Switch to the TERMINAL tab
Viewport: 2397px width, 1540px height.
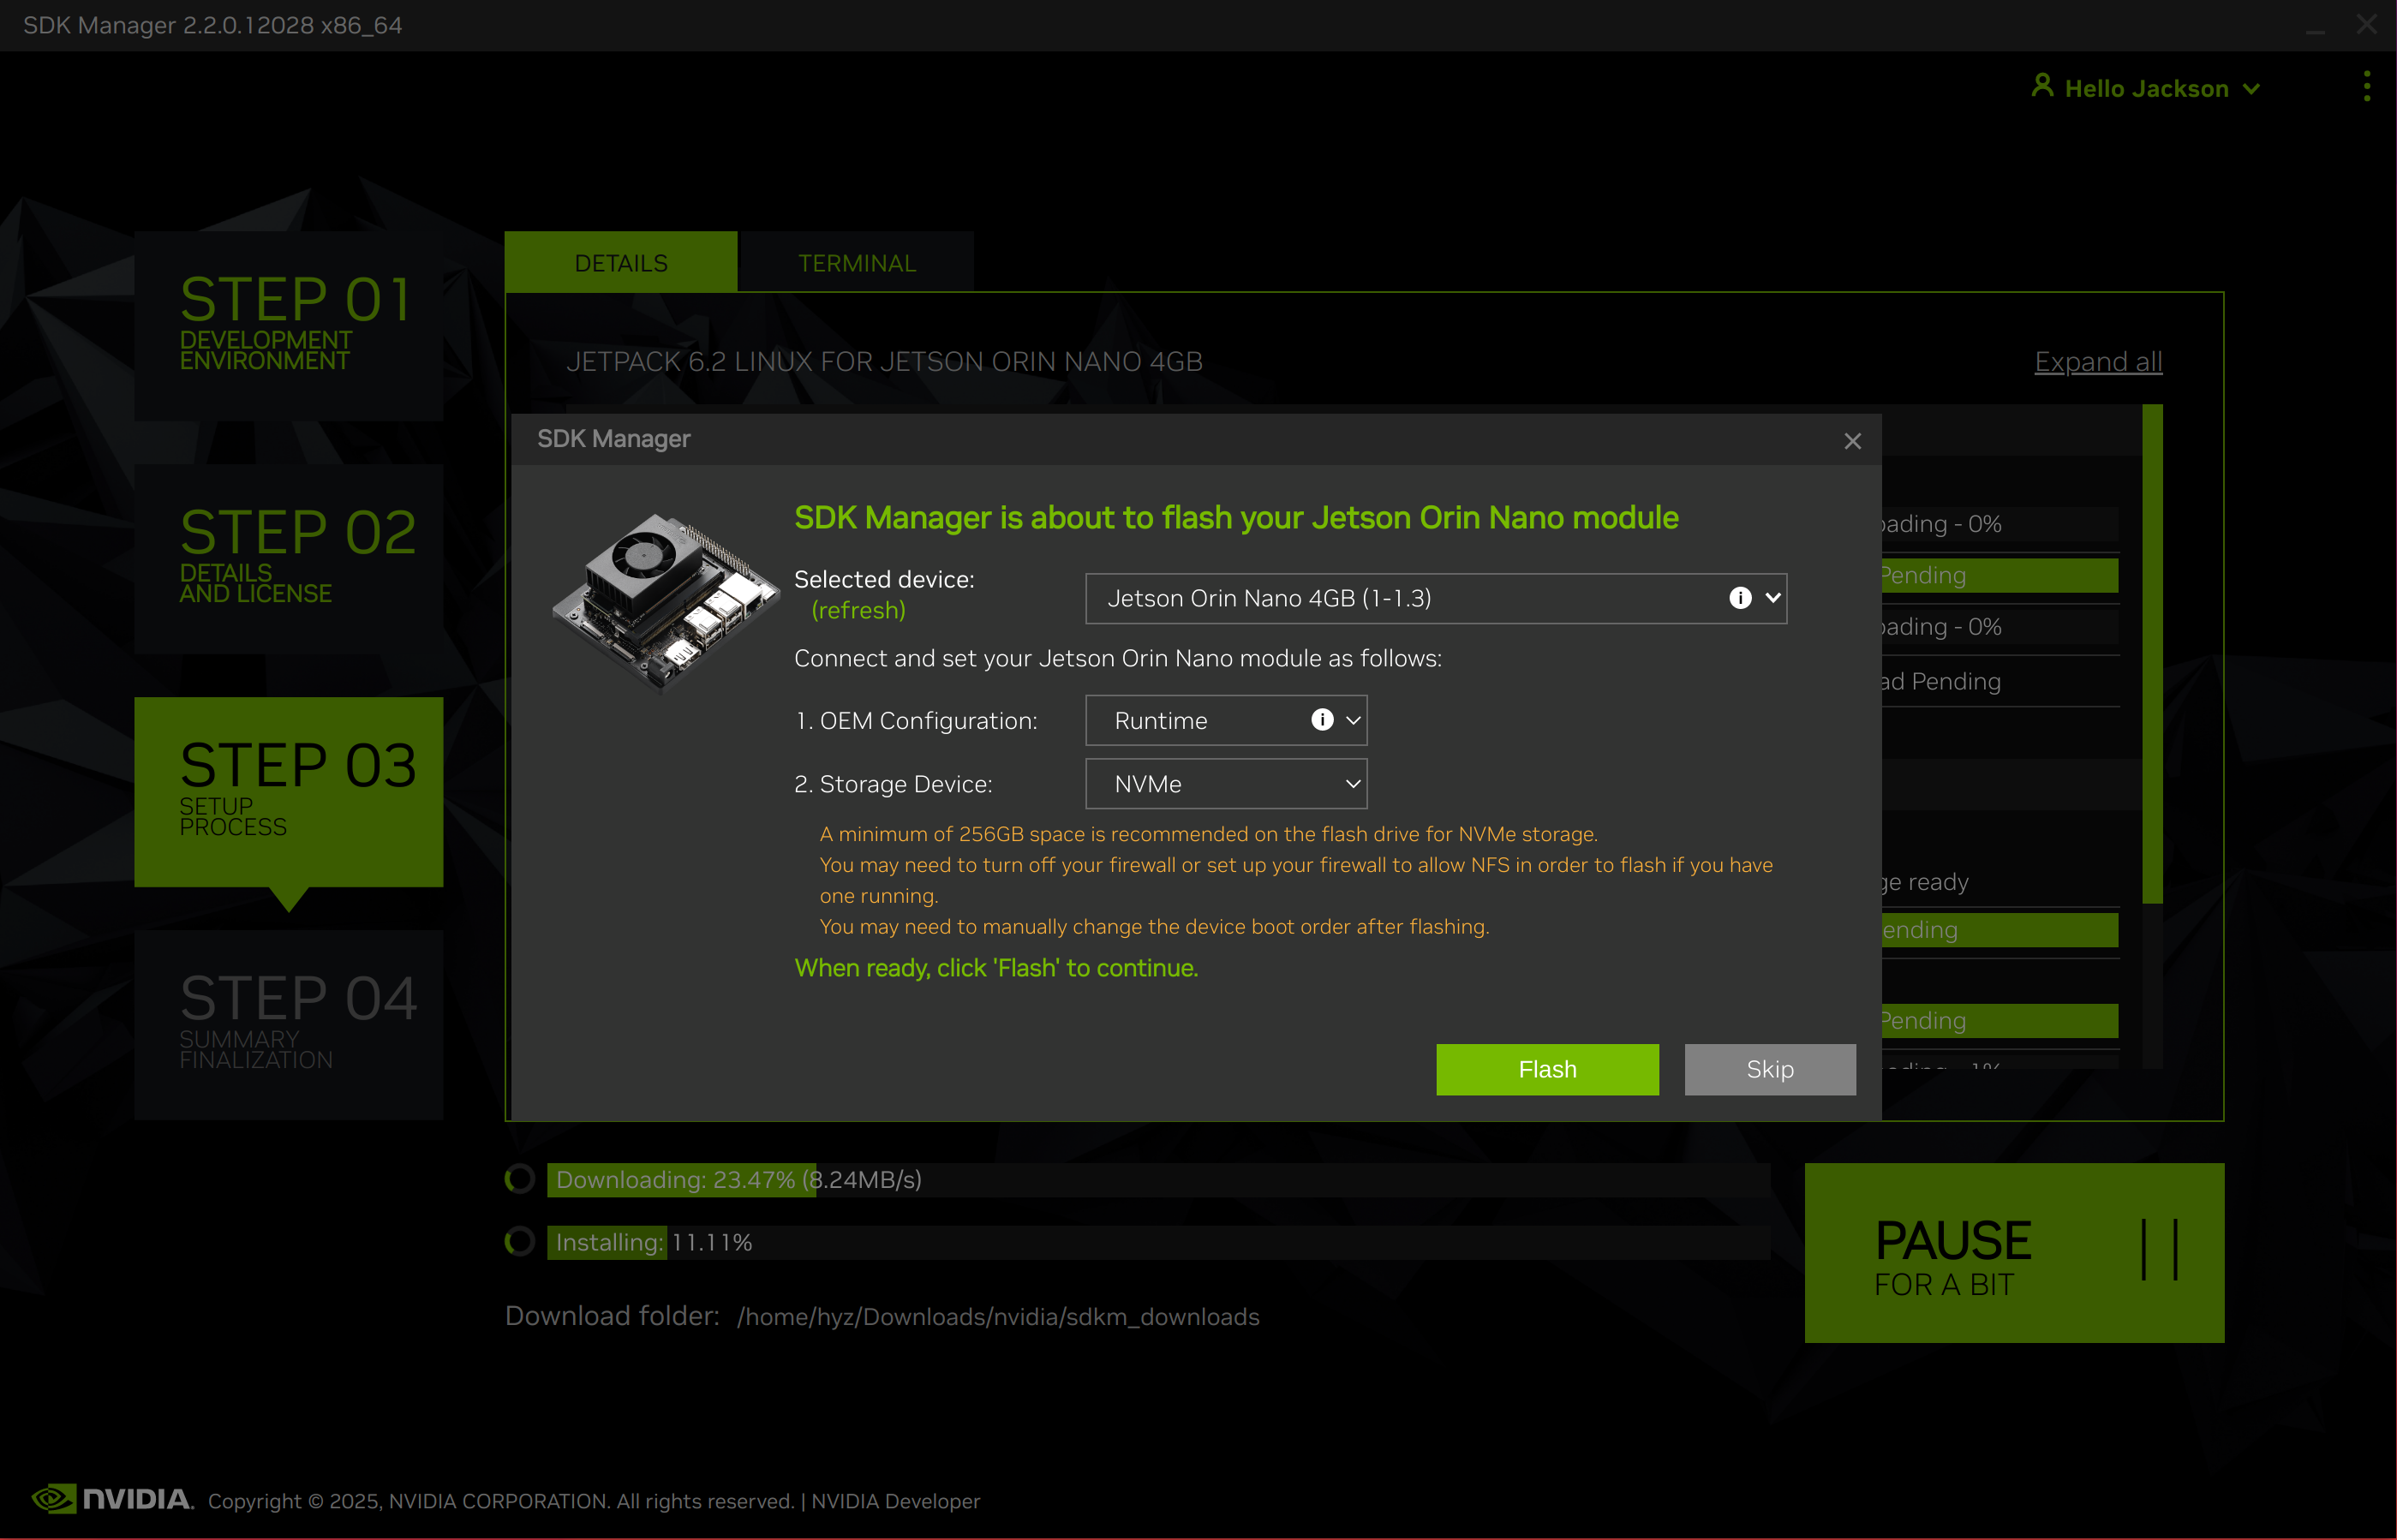[x=856, y=263]
